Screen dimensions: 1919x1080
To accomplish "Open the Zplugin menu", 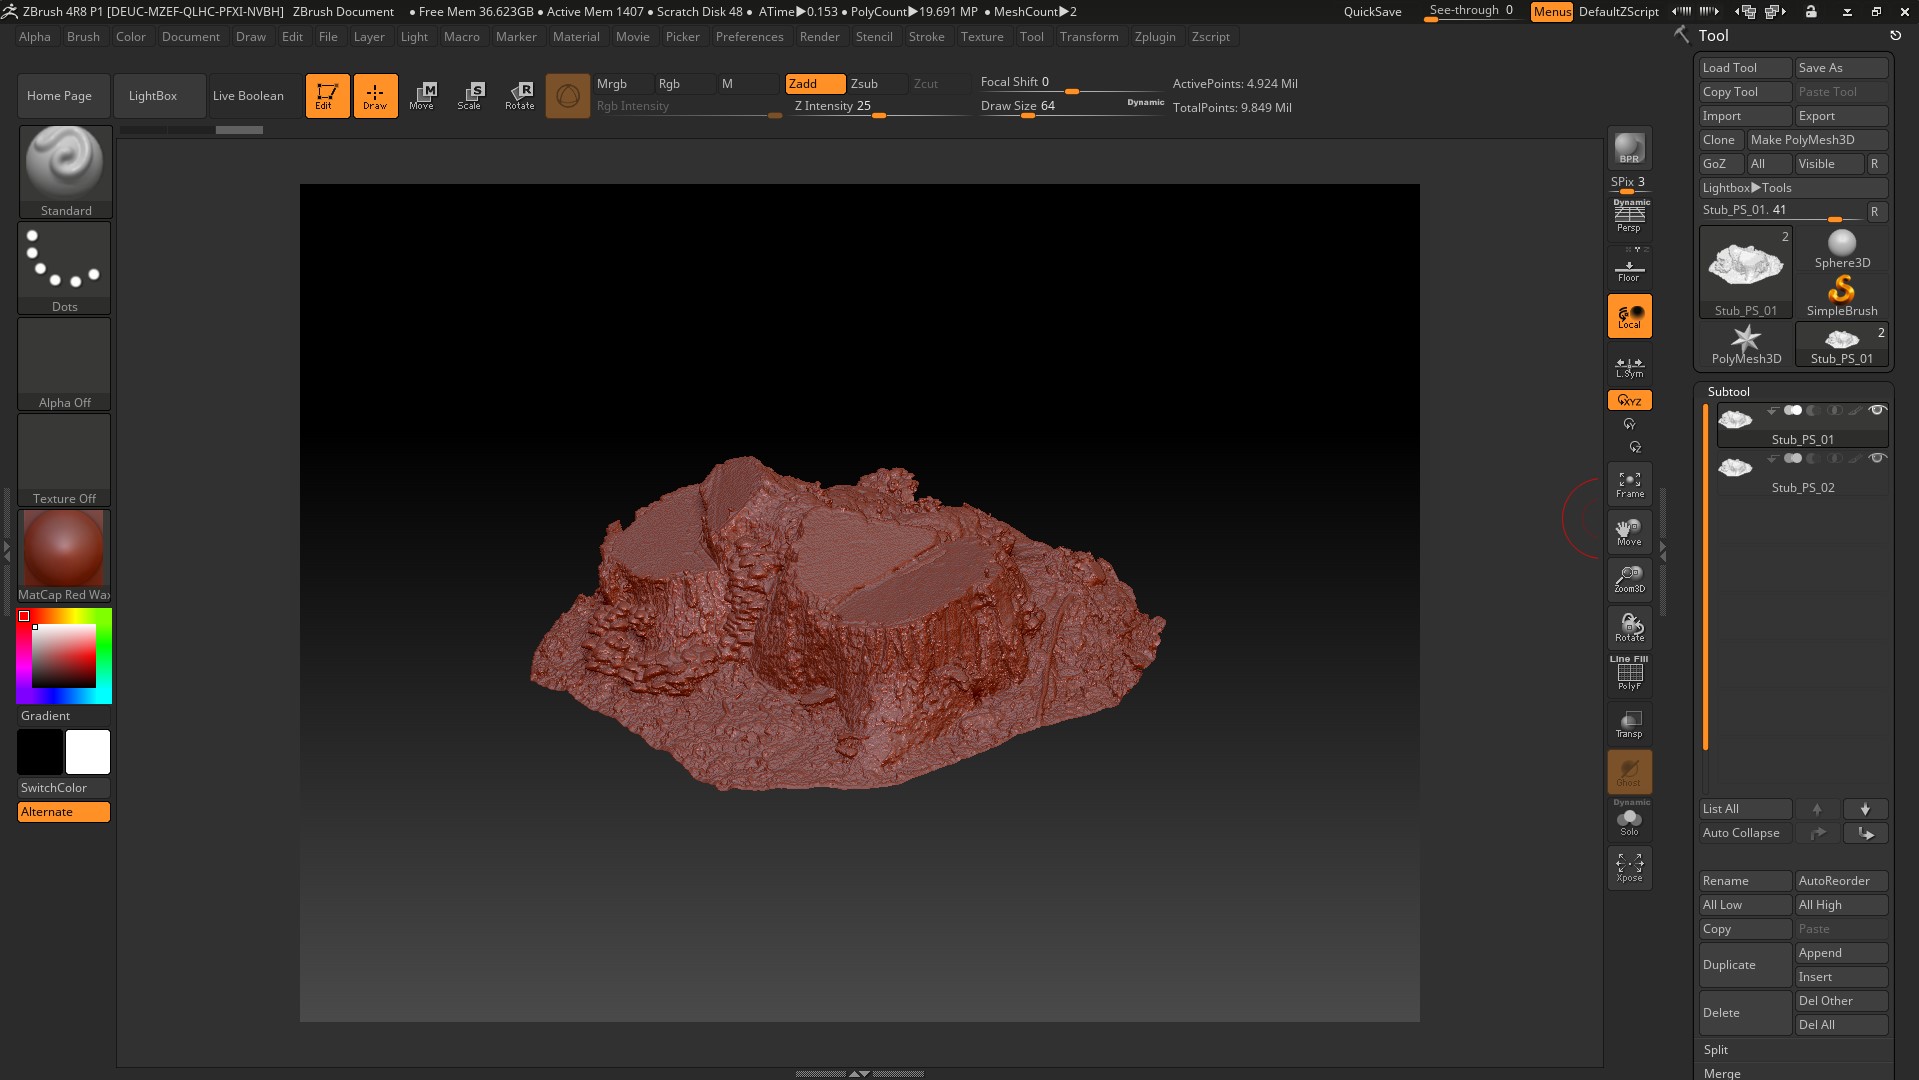I will [1154, 37].
